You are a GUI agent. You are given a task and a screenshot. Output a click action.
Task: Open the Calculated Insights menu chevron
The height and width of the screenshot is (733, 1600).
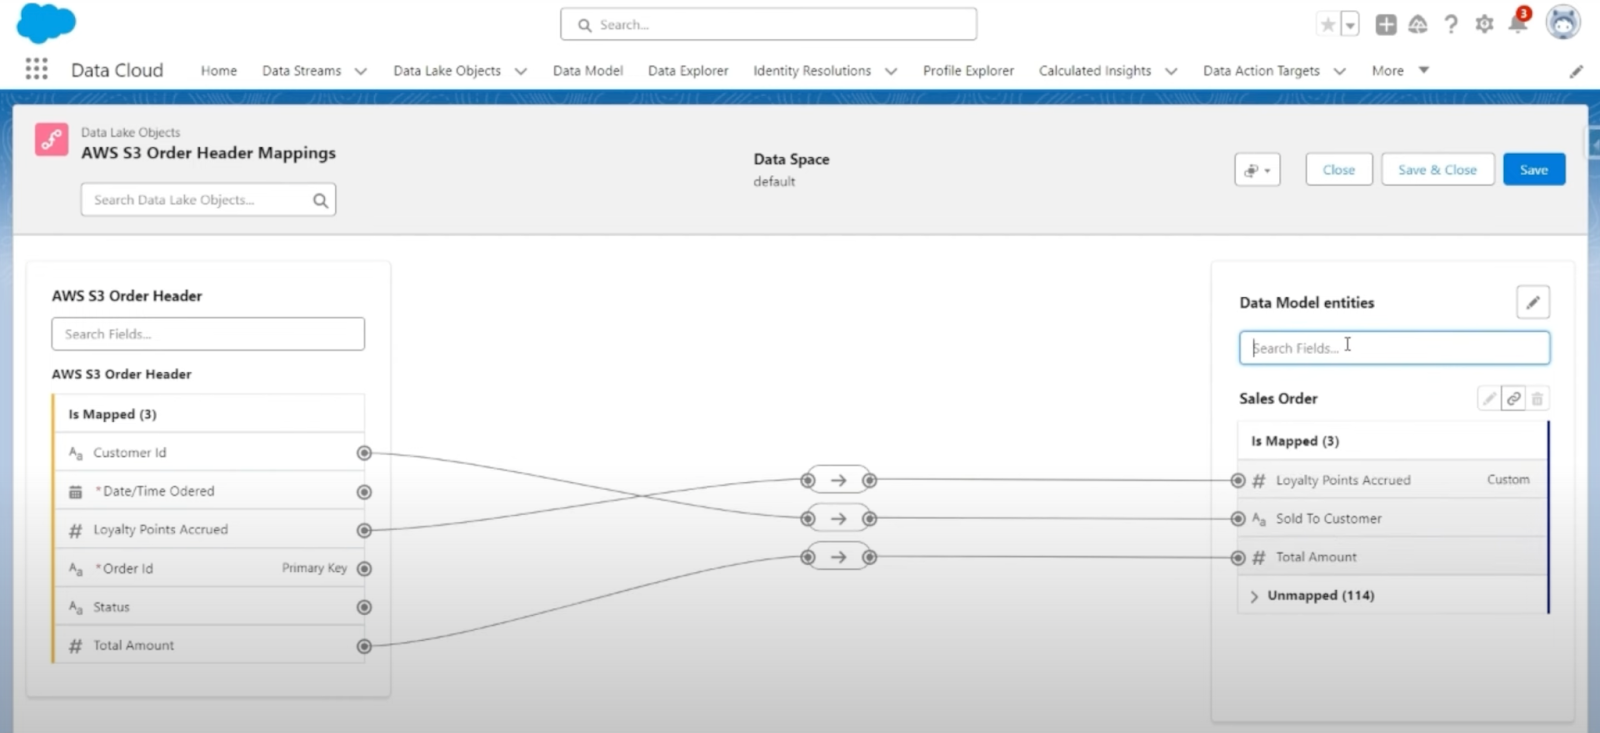pos(1171,71)
